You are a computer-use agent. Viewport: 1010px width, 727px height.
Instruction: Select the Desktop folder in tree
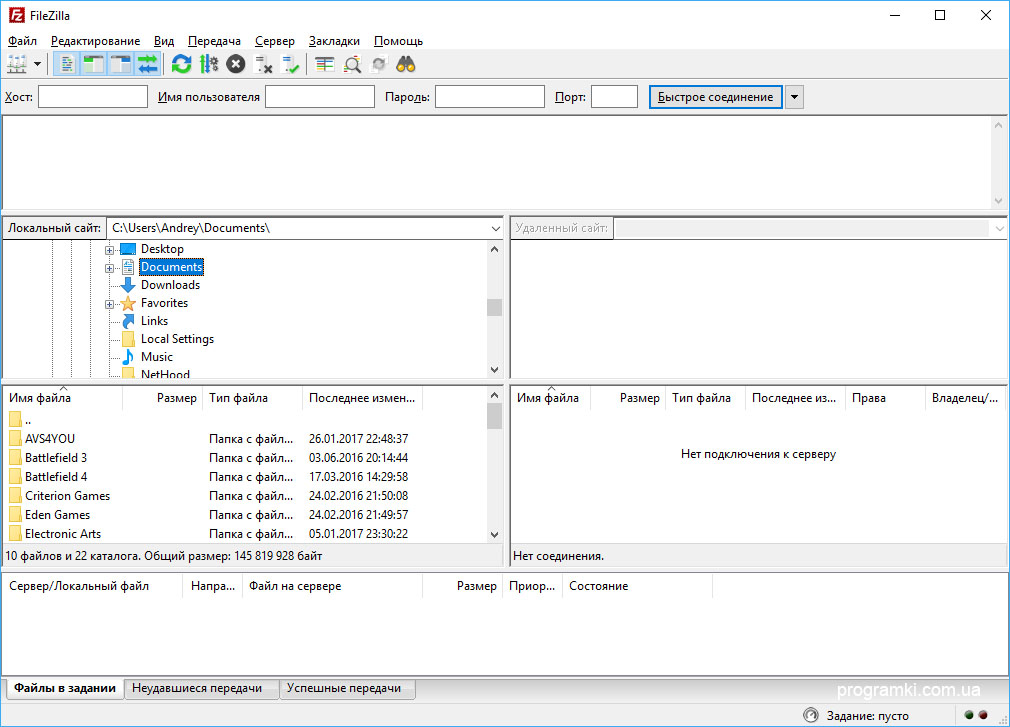click(162, 249)
